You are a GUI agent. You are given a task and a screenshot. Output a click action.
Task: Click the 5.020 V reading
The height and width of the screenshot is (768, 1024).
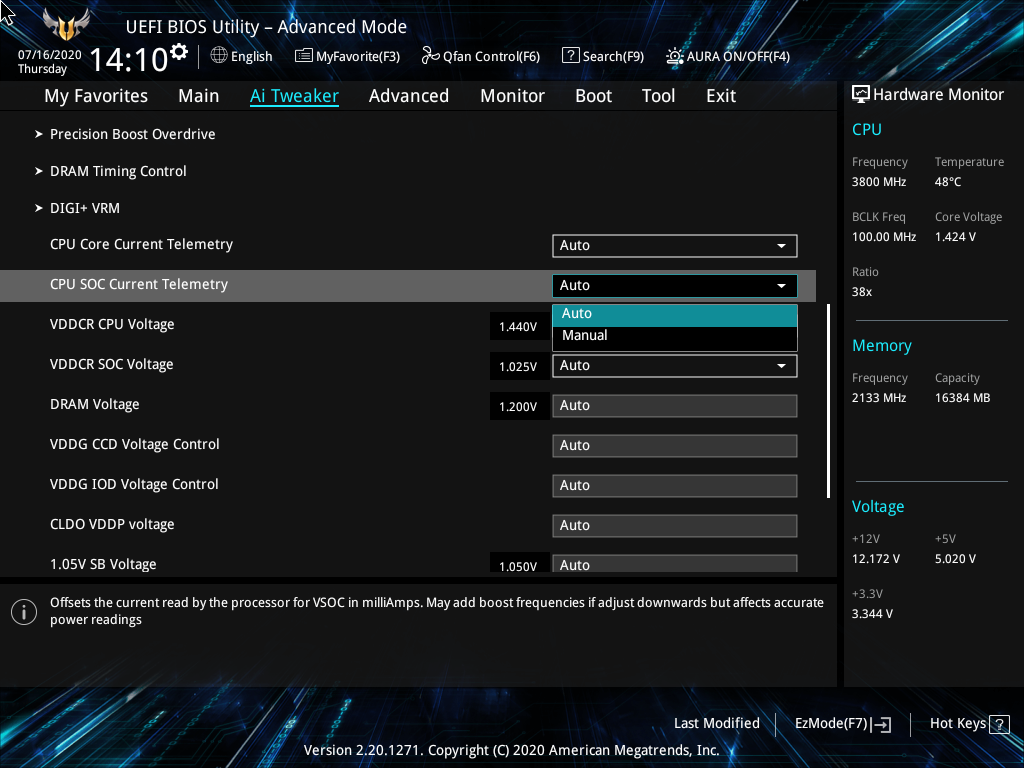(x=955, y=559)
